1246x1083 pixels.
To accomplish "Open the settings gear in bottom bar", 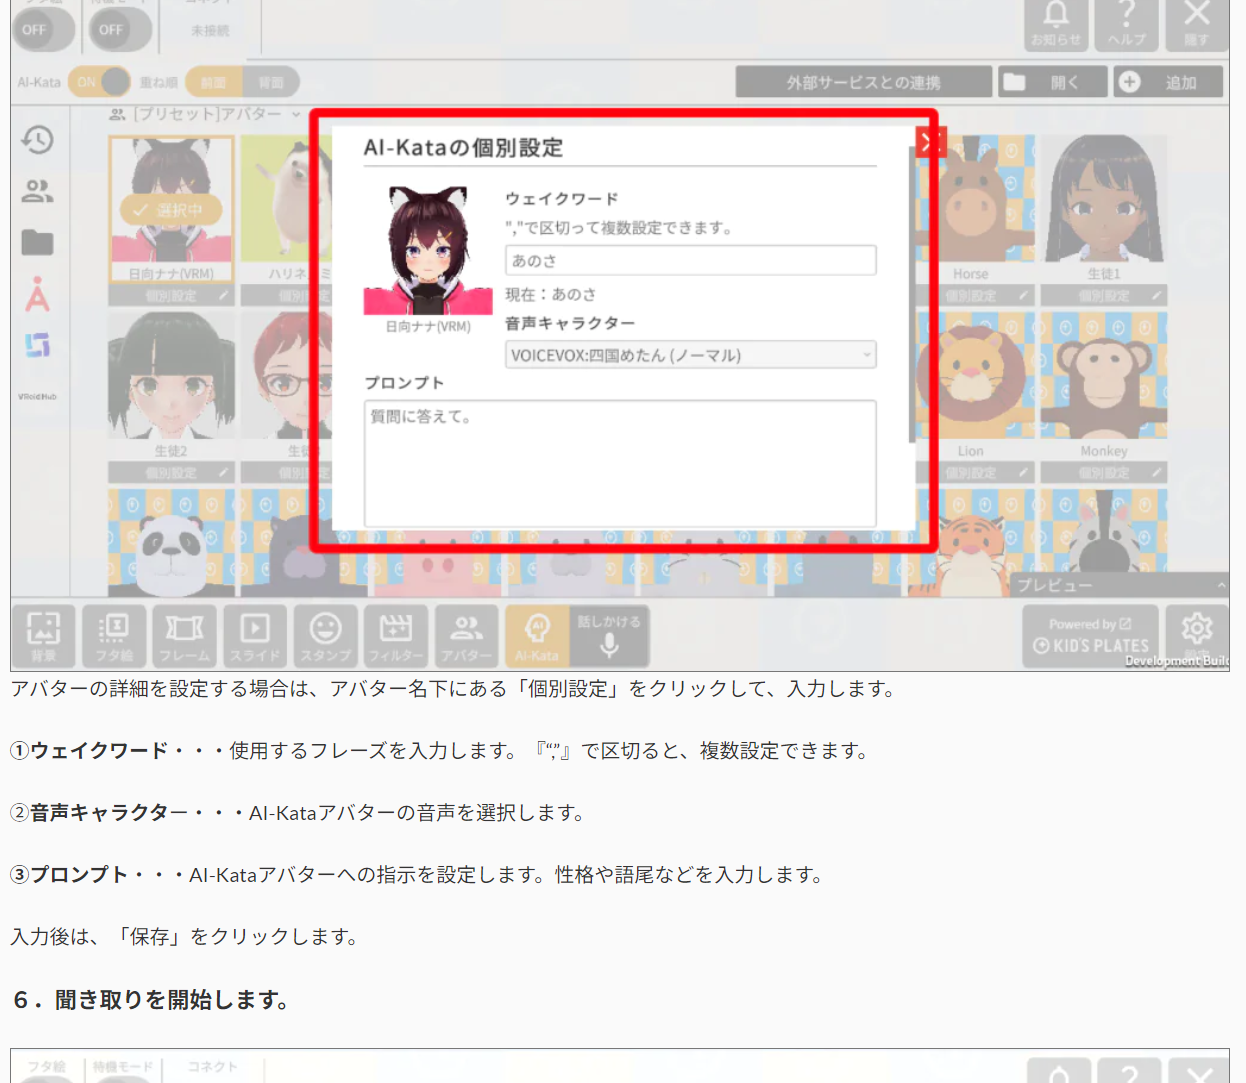I will tap(1196, 634).
